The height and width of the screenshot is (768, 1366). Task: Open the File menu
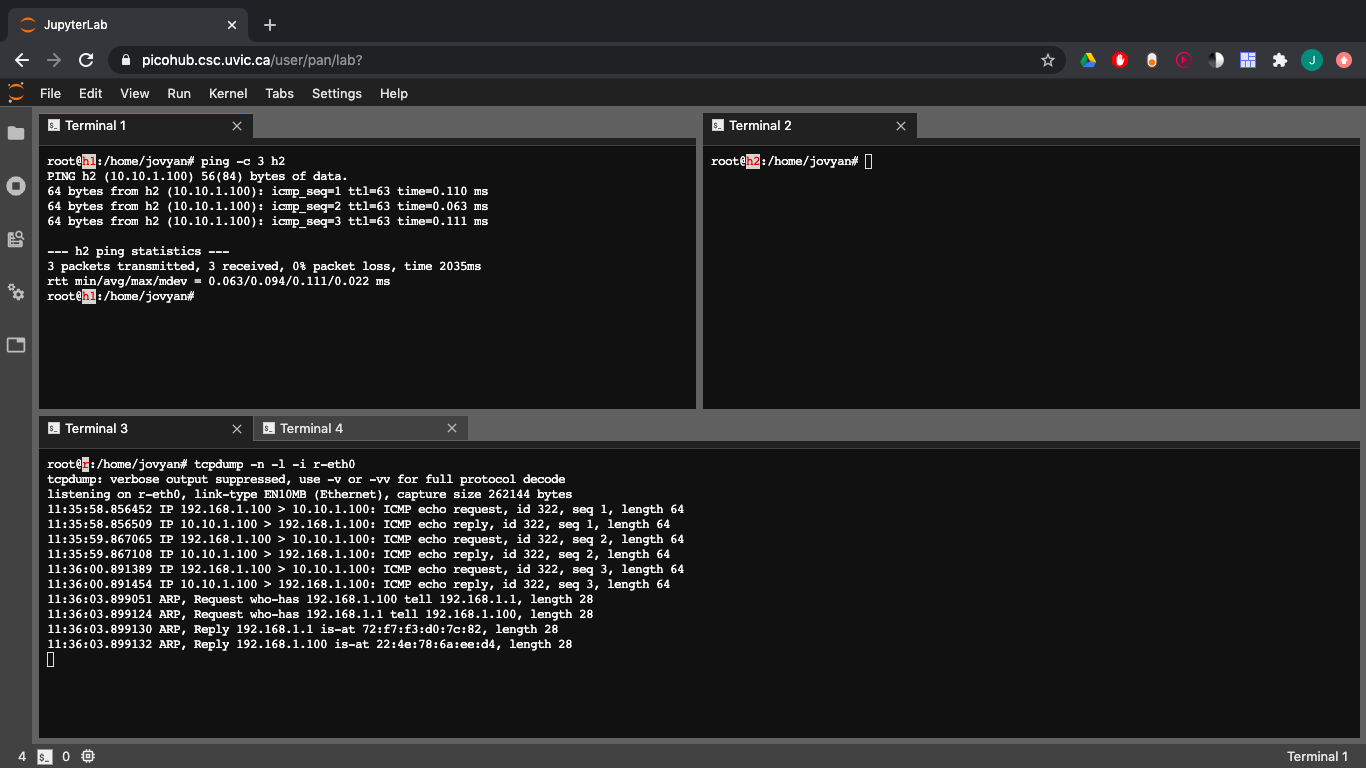tap(50, 93)
